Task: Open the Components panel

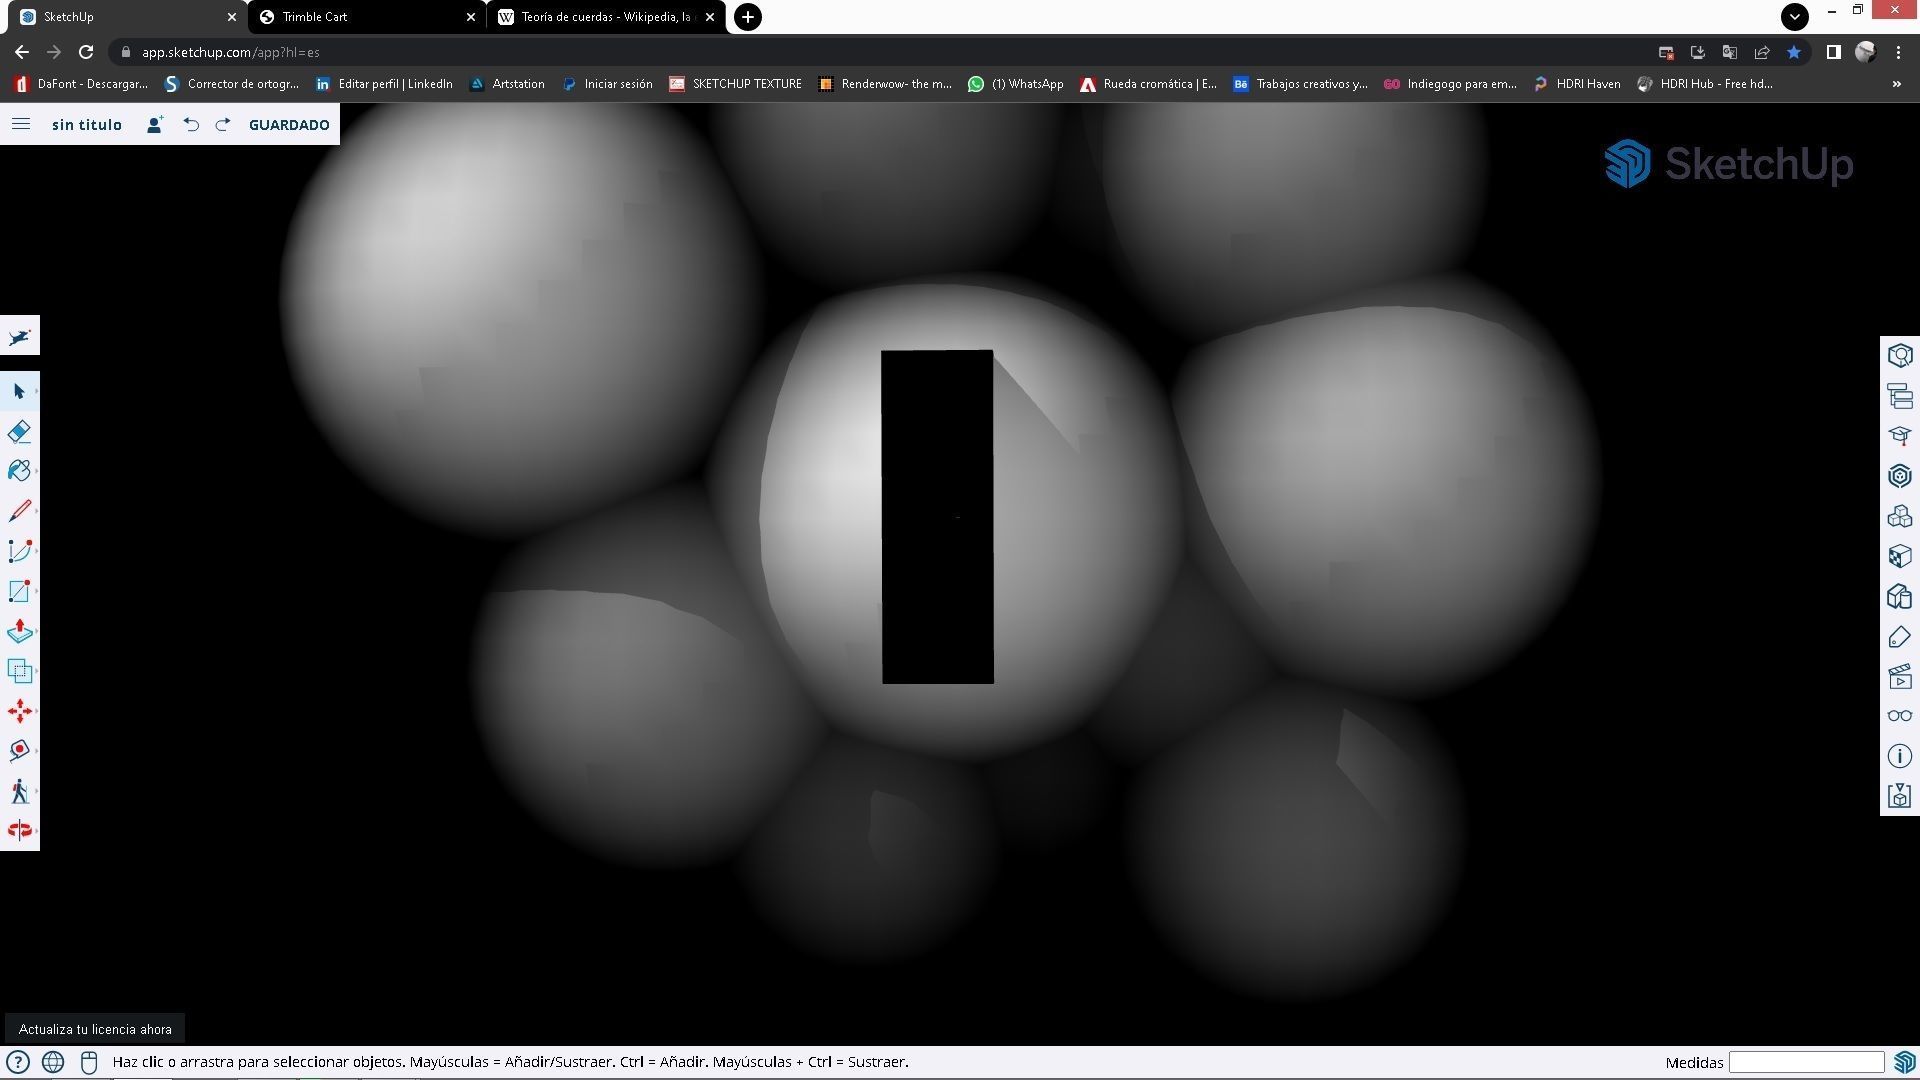Action: click(1899, 516)
